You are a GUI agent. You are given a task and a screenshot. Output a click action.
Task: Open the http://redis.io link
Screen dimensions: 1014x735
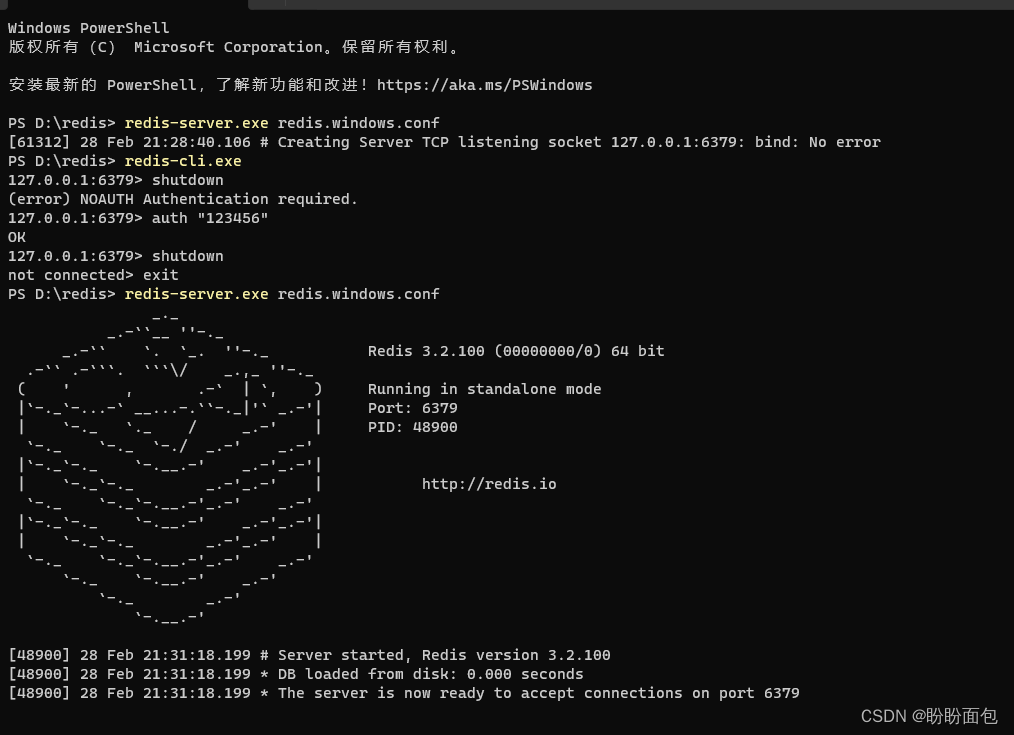pyautogui.click(x=489, y=484)
